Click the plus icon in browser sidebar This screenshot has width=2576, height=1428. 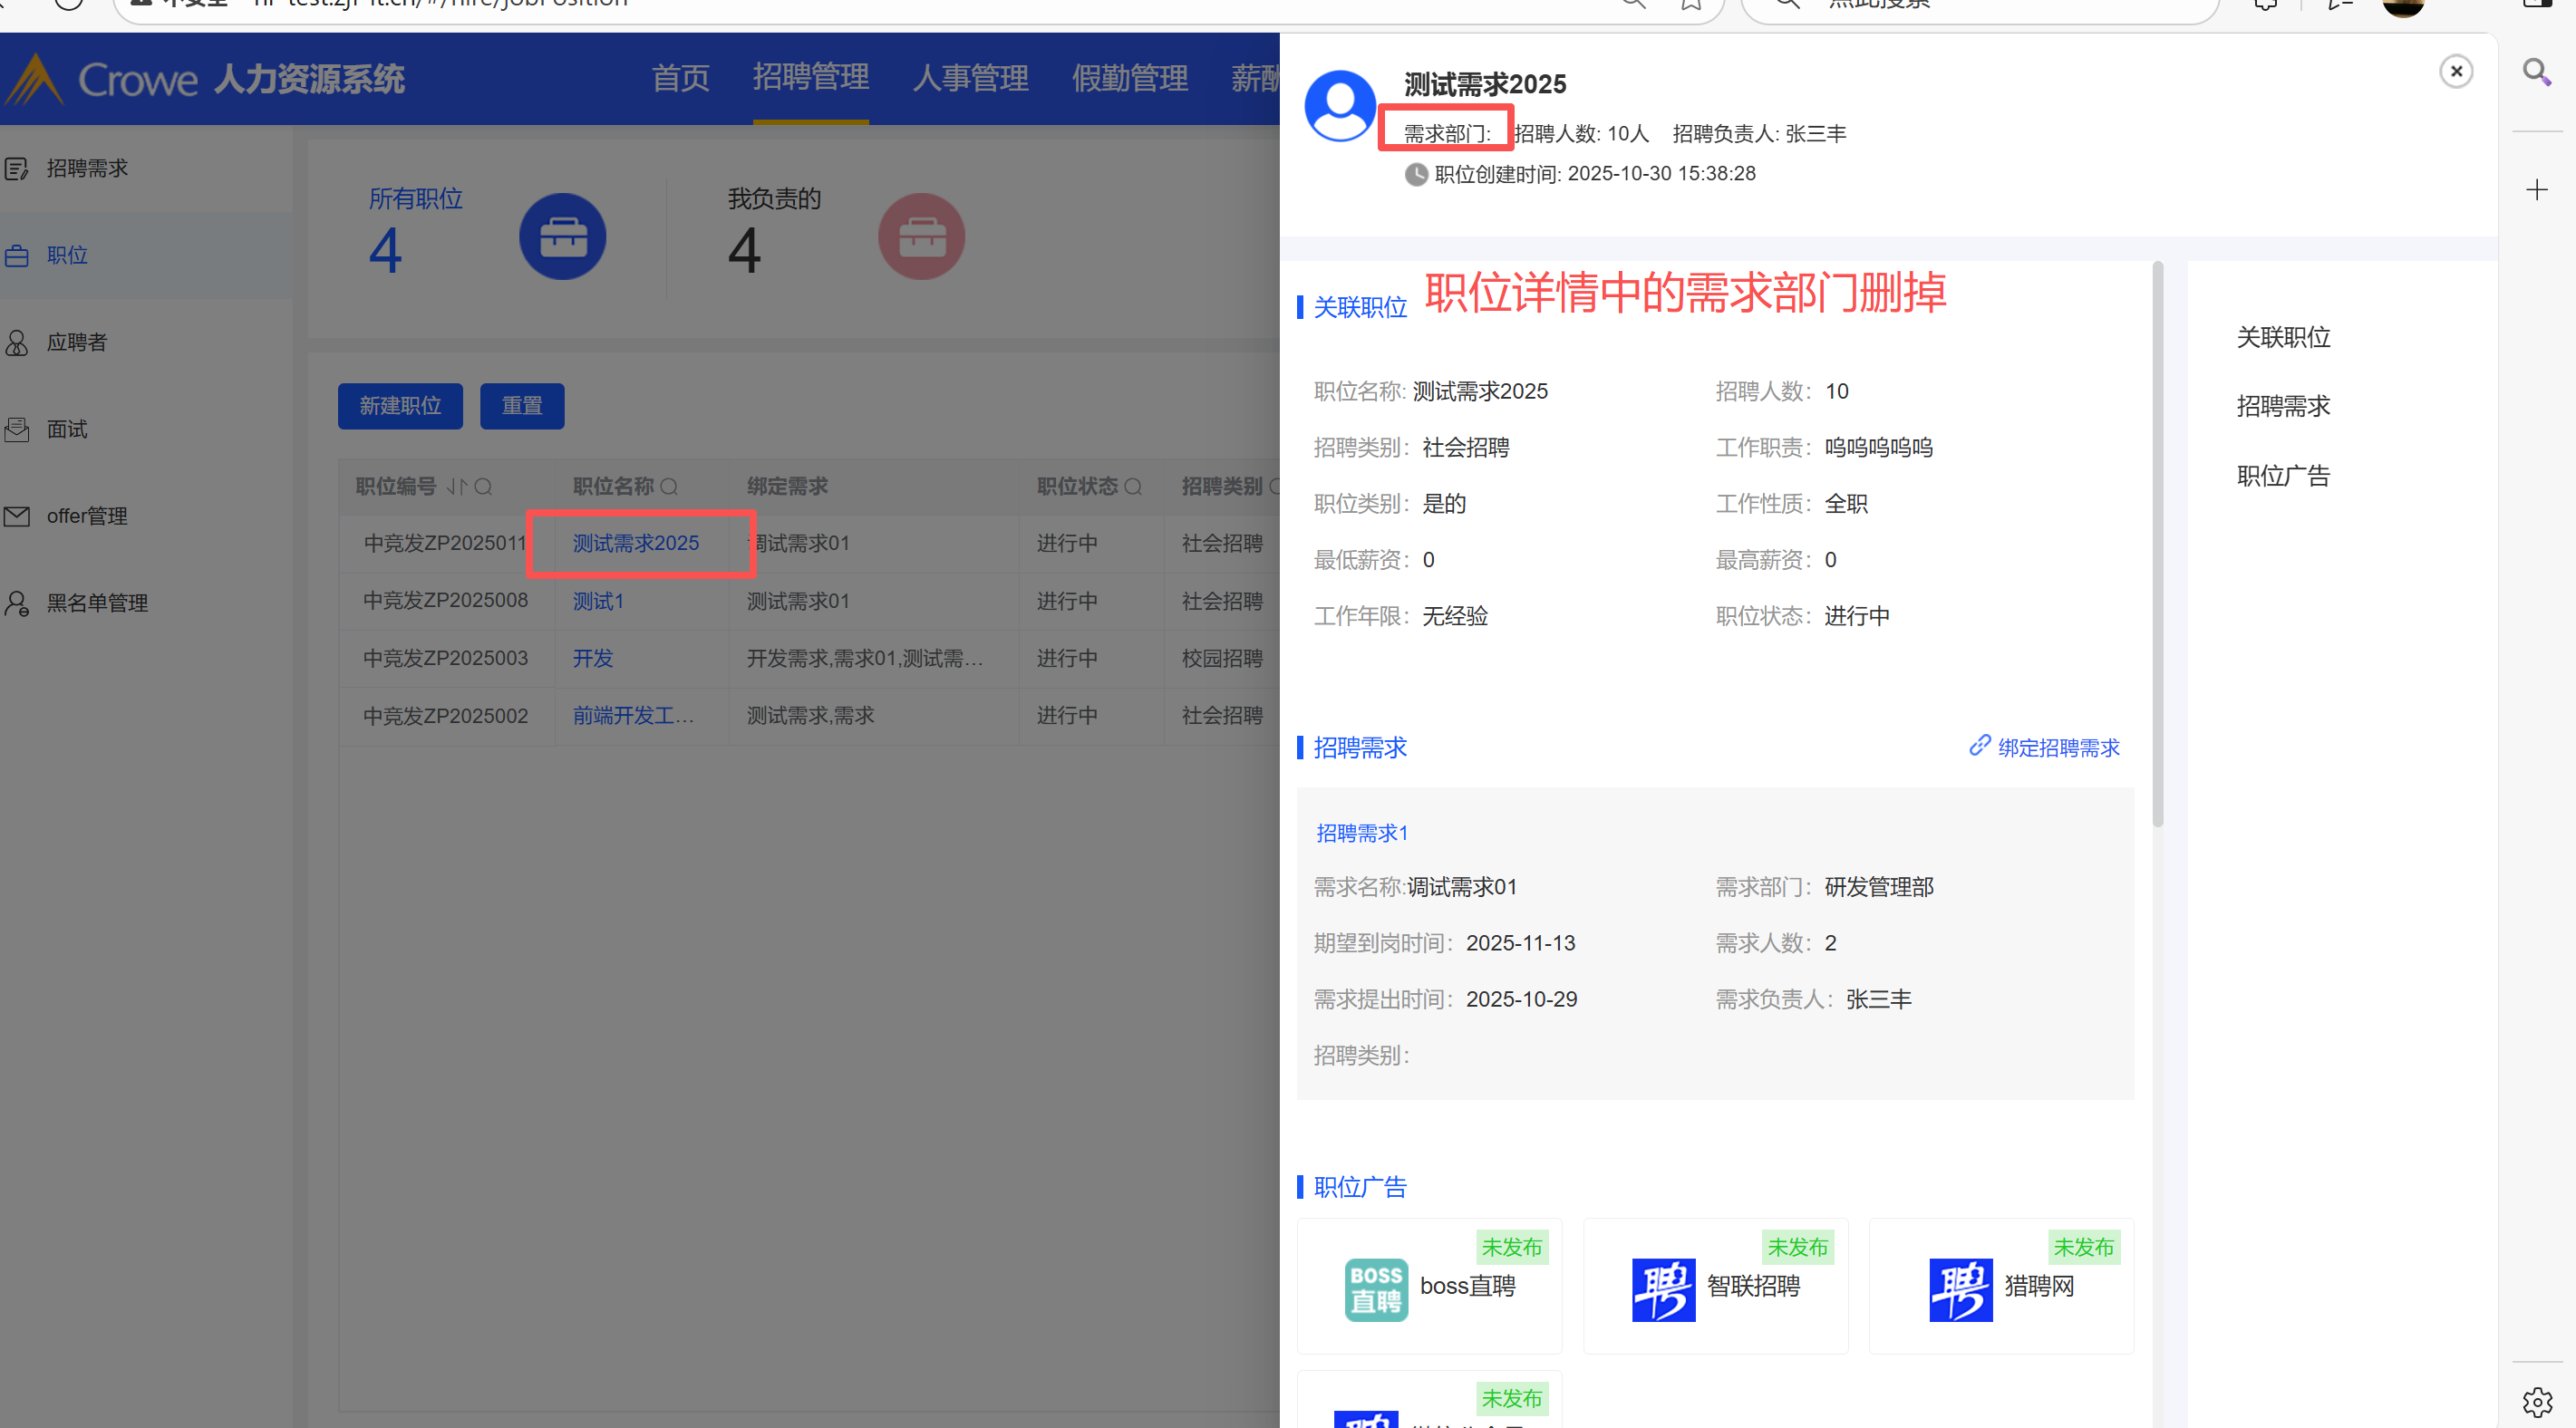coord(2536,190)
